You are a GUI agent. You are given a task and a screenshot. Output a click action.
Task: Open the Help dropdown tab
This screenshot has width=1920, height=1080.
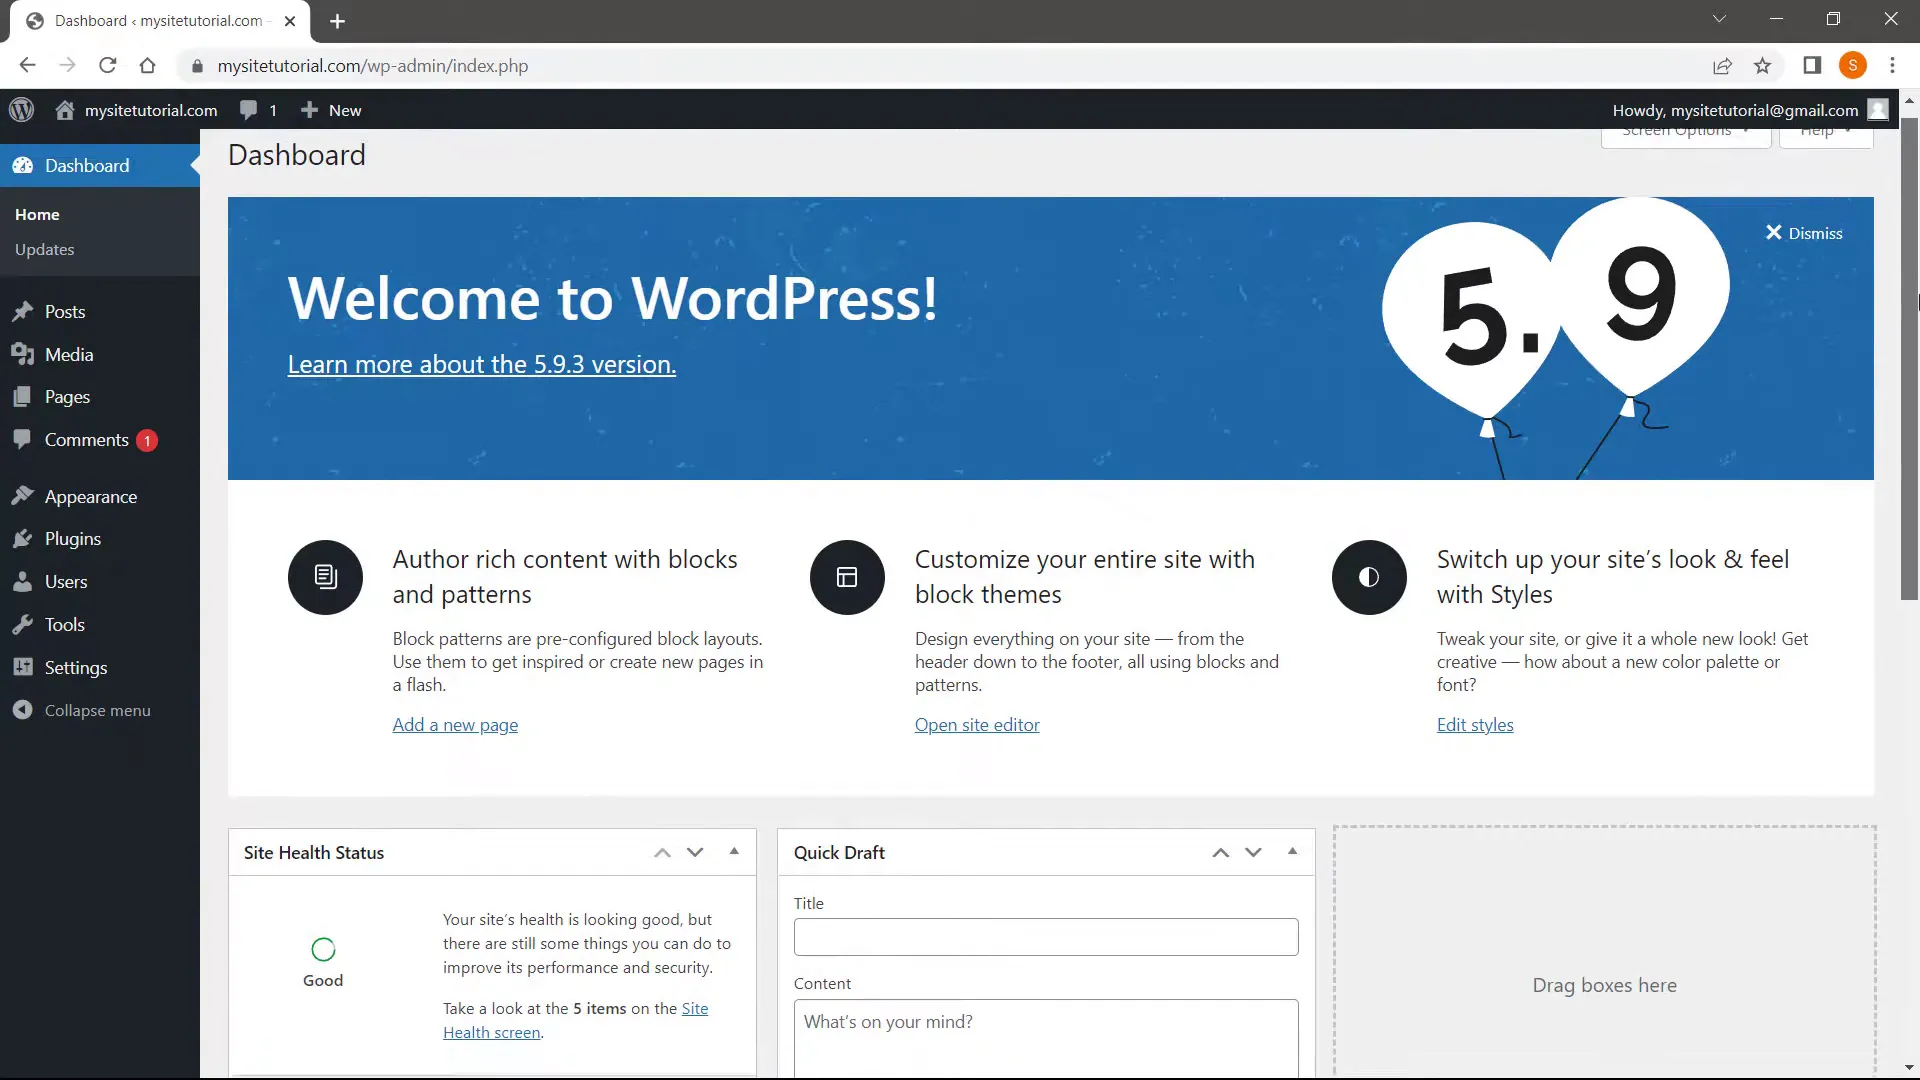point(1826,137)
